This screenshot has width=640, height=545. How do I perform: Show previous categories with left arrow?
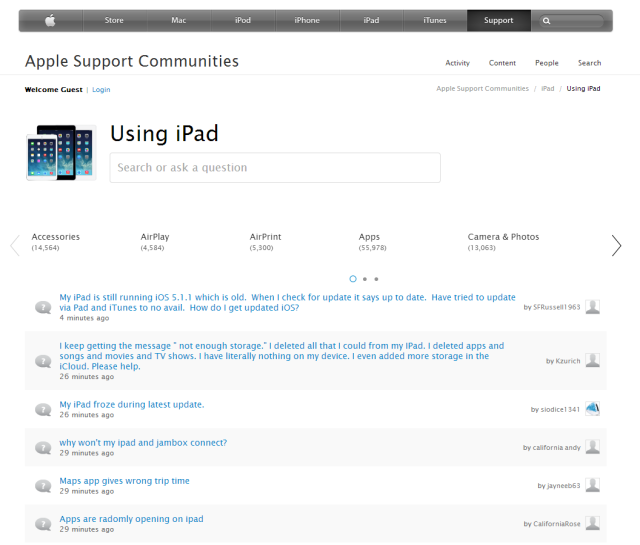click(15, 245)
